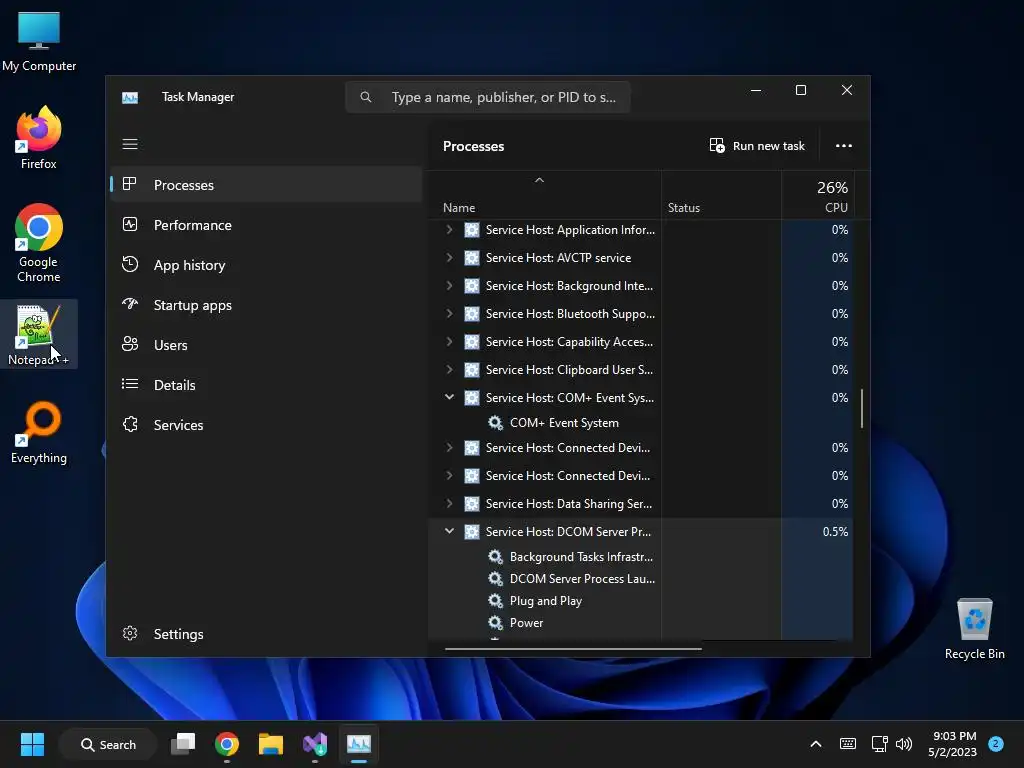
Task: Switch to the Performance page
Action: tap(266, 225)
